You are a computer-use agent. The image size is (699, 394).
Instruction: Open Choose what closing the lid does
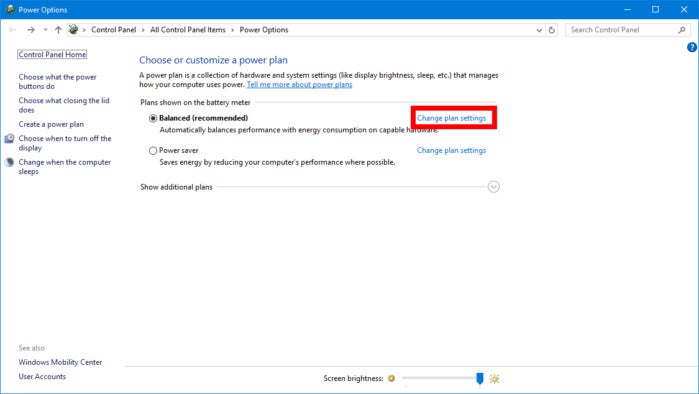coord(64,105)
